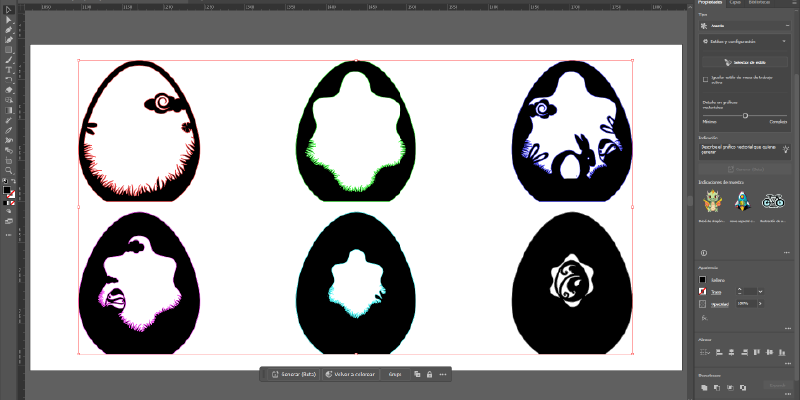Select the Type tool
This screenshot has width=800, height=400.
pos(8,69)
